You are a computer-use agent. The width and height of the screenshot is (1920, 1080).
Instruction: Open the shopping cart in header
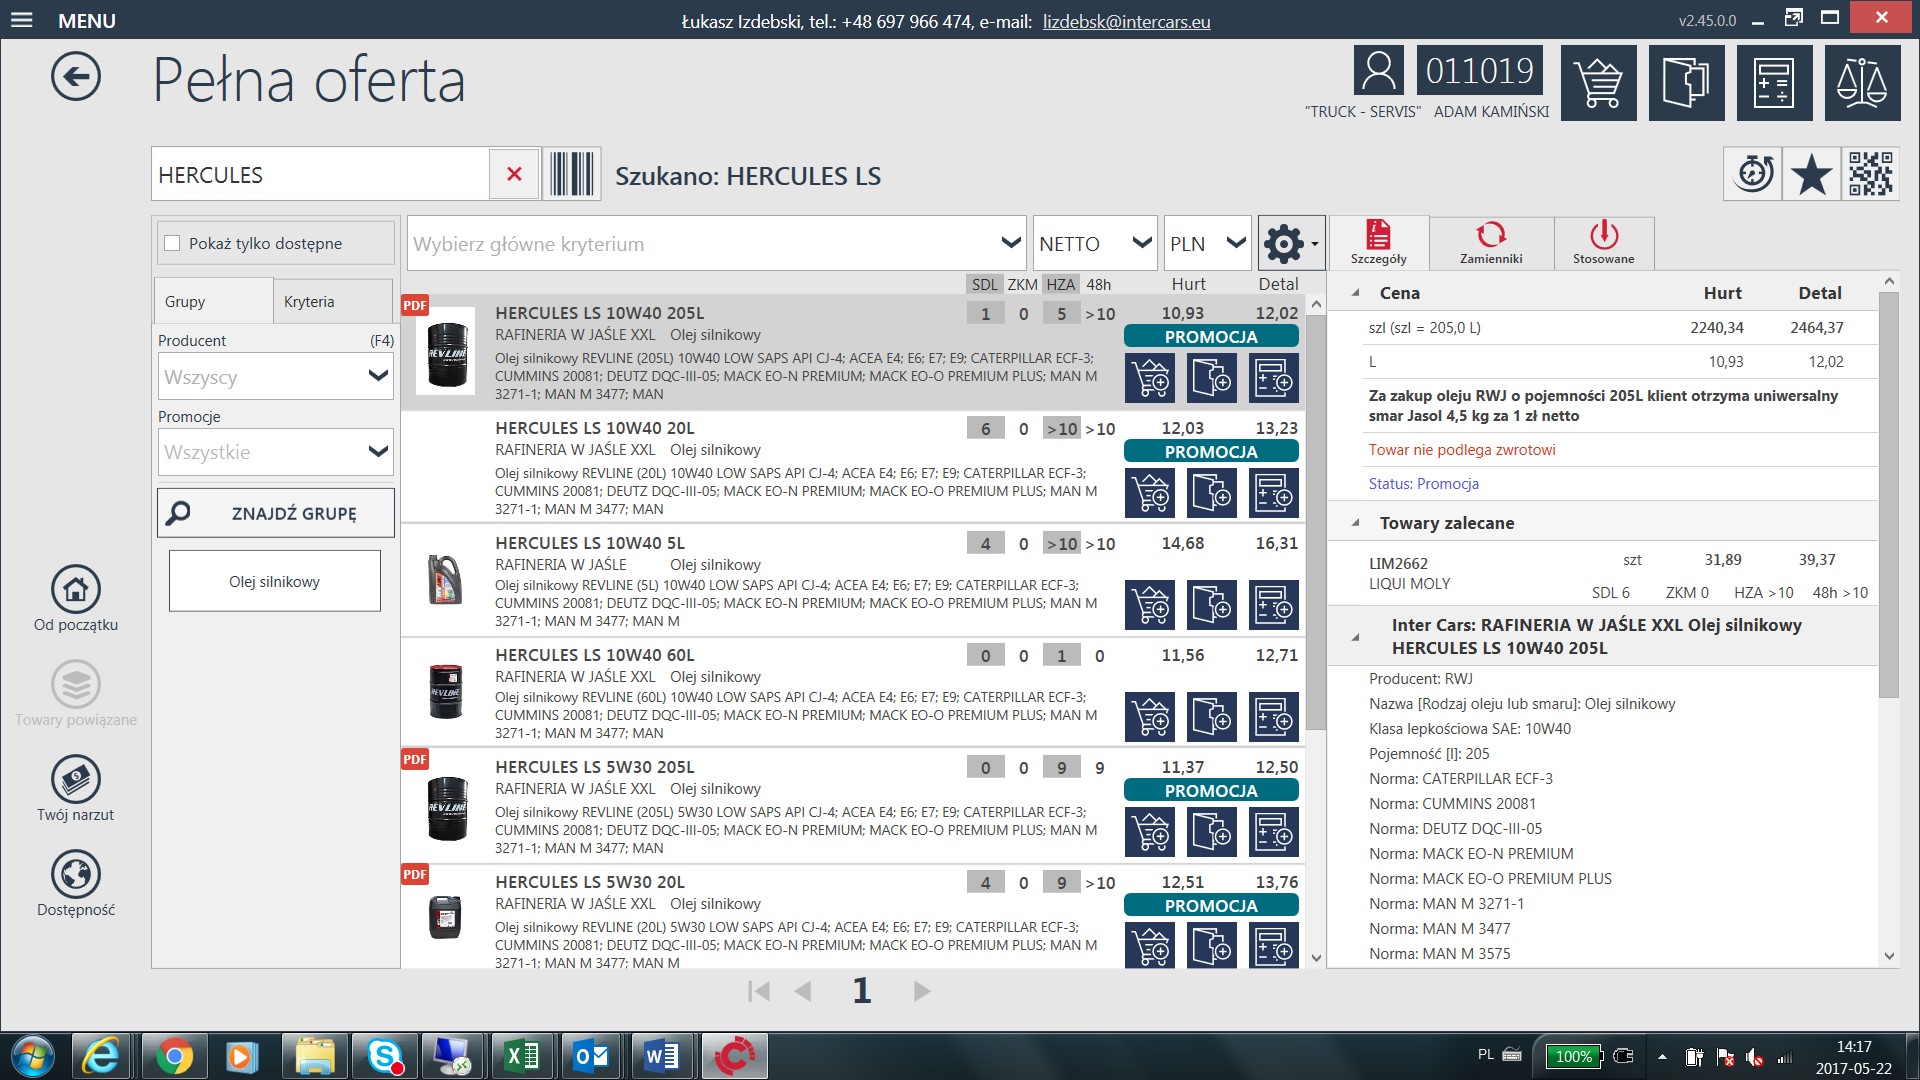point(1598,83)
